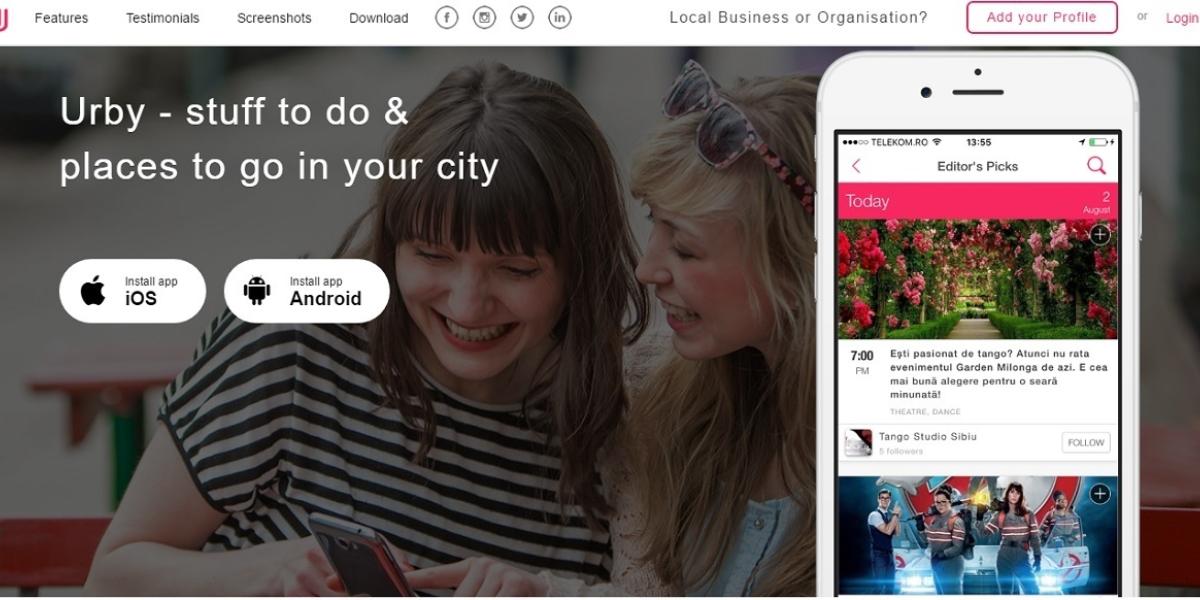
Task: Open the Screenshots nav link
Action: point(274,18)
